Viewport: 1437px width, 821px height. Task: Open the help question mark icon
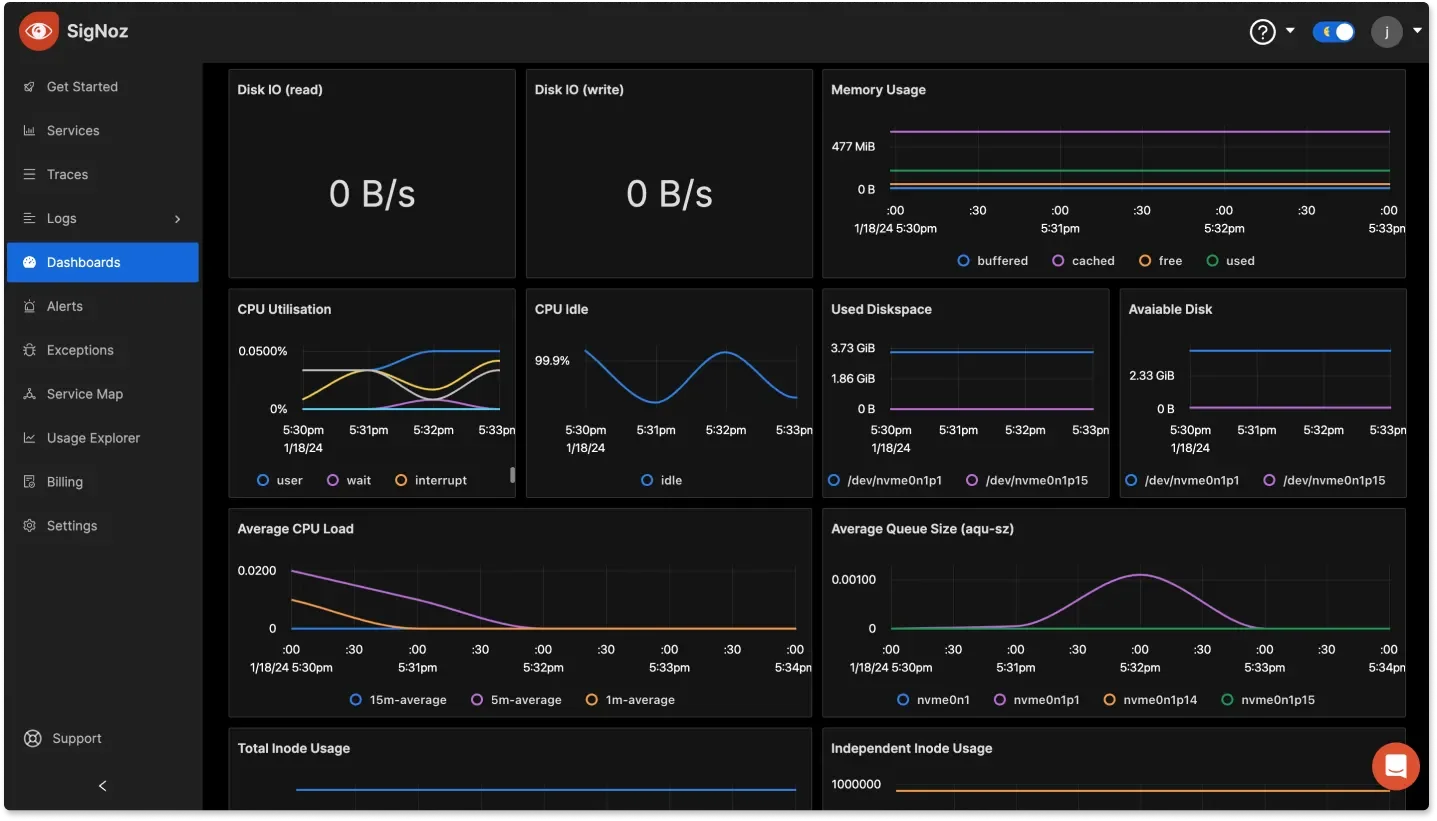coord(1261,31)
